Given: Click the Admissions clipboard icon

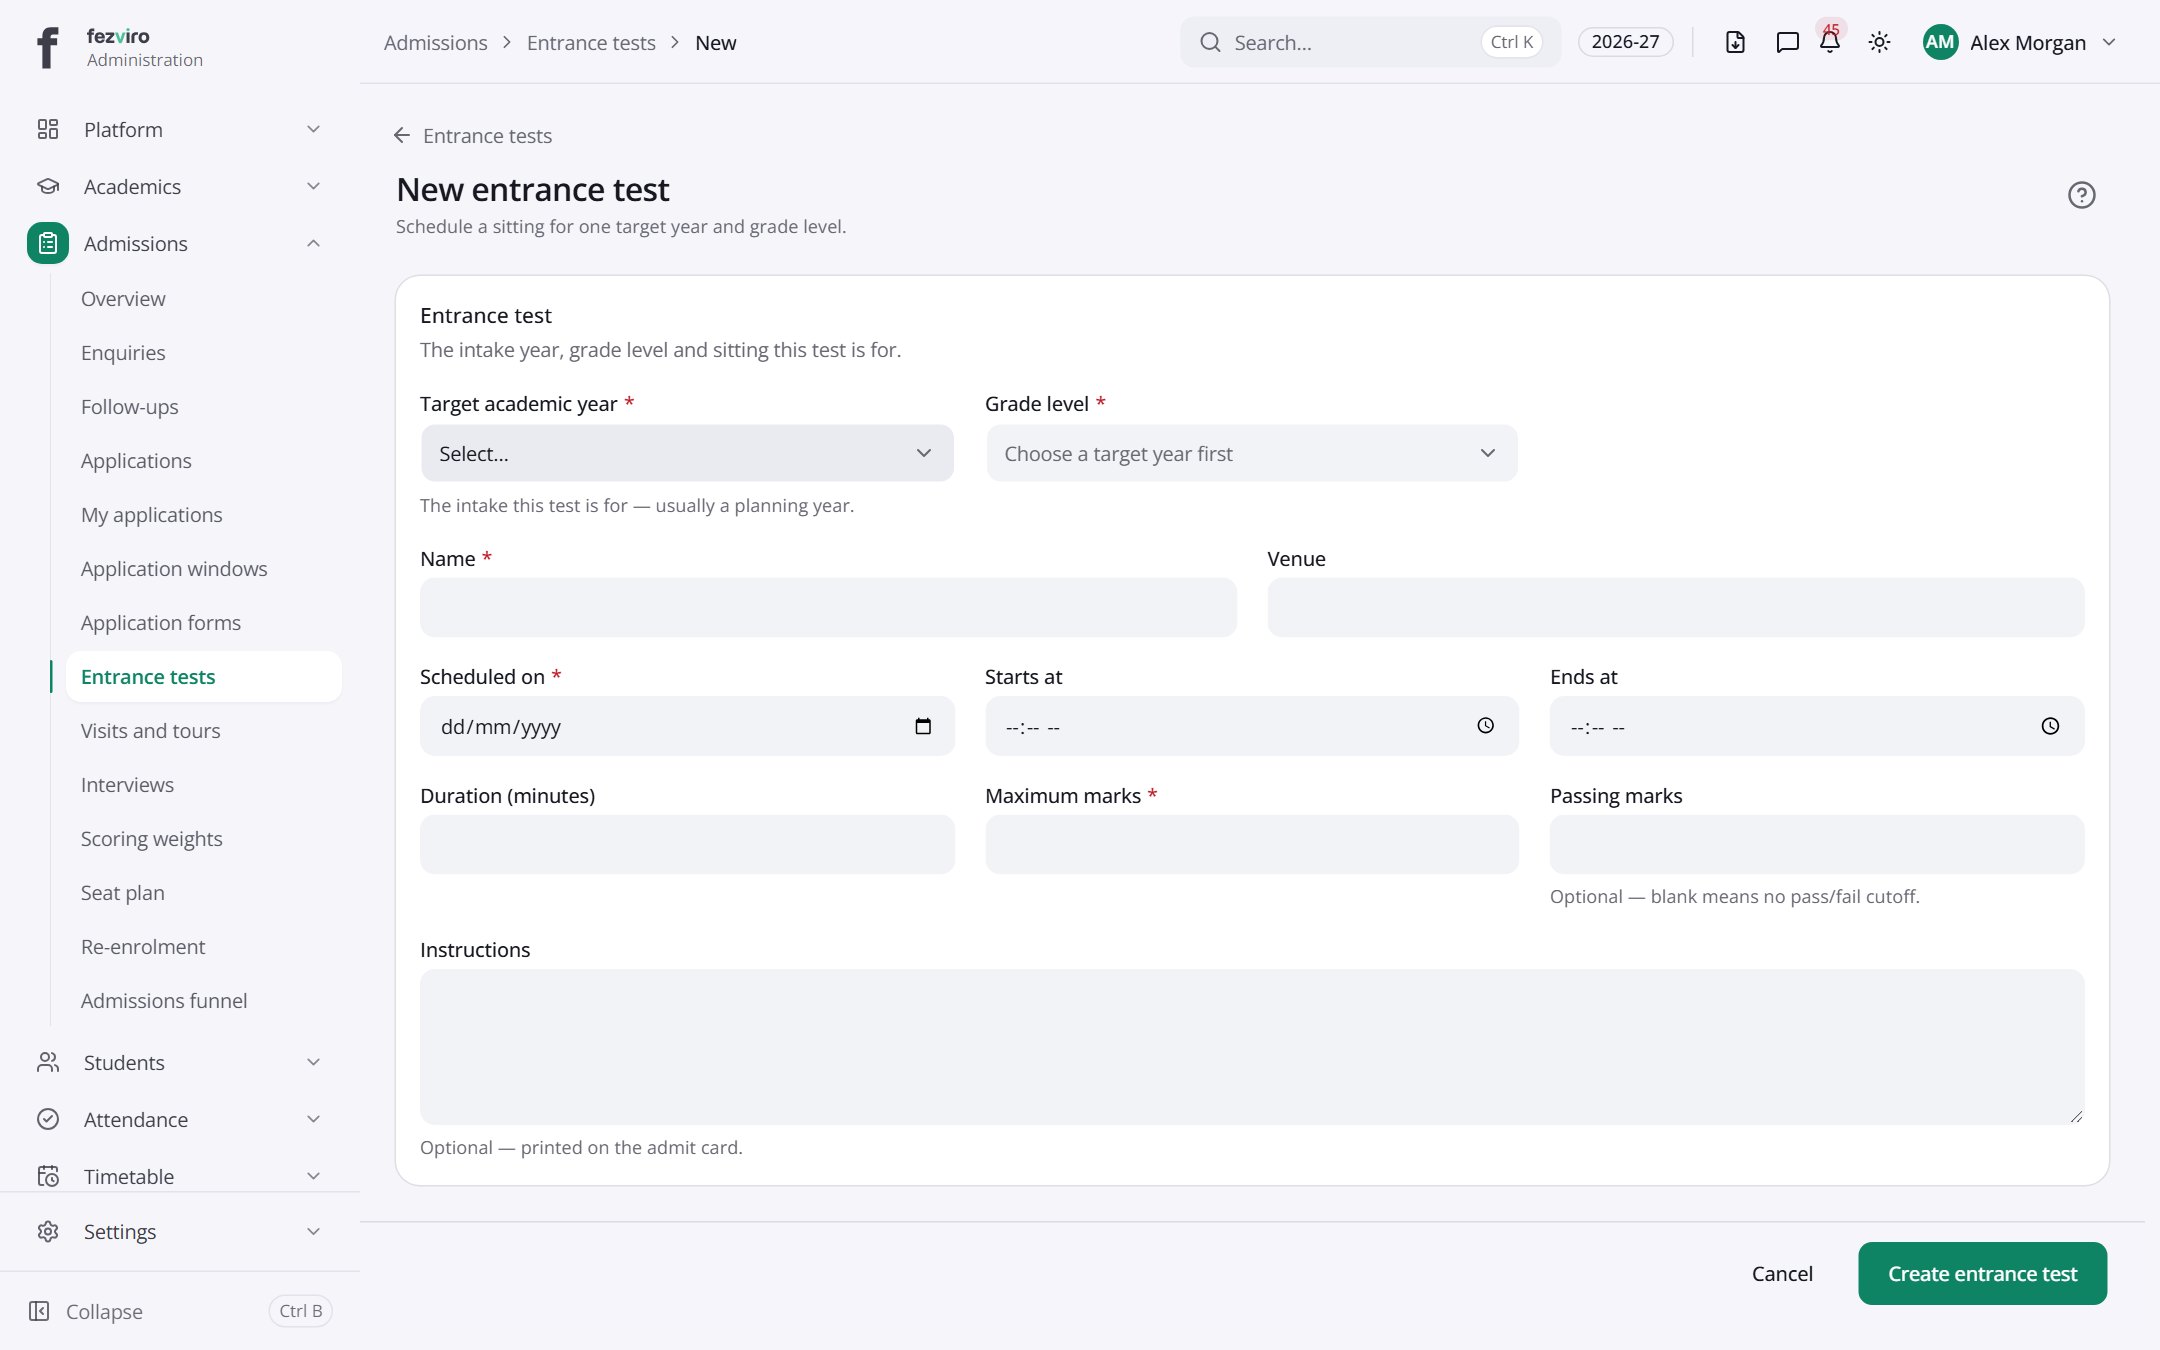Looking at the screenshot, I should (48, 243).
